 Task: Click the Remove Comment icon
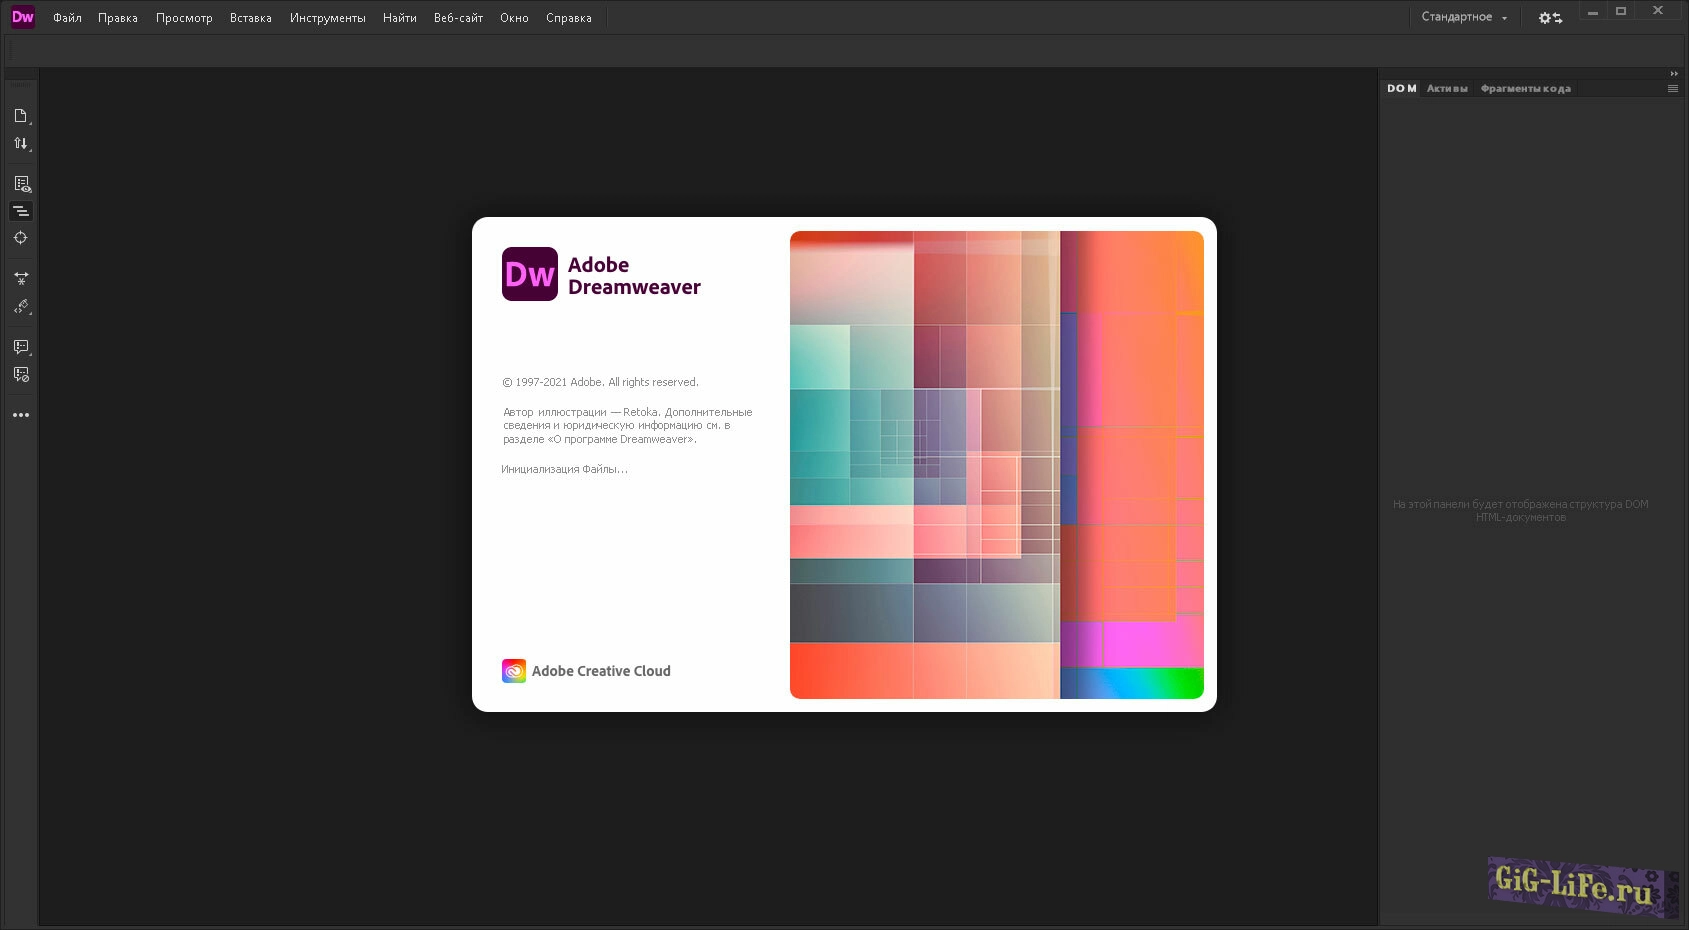21,375
